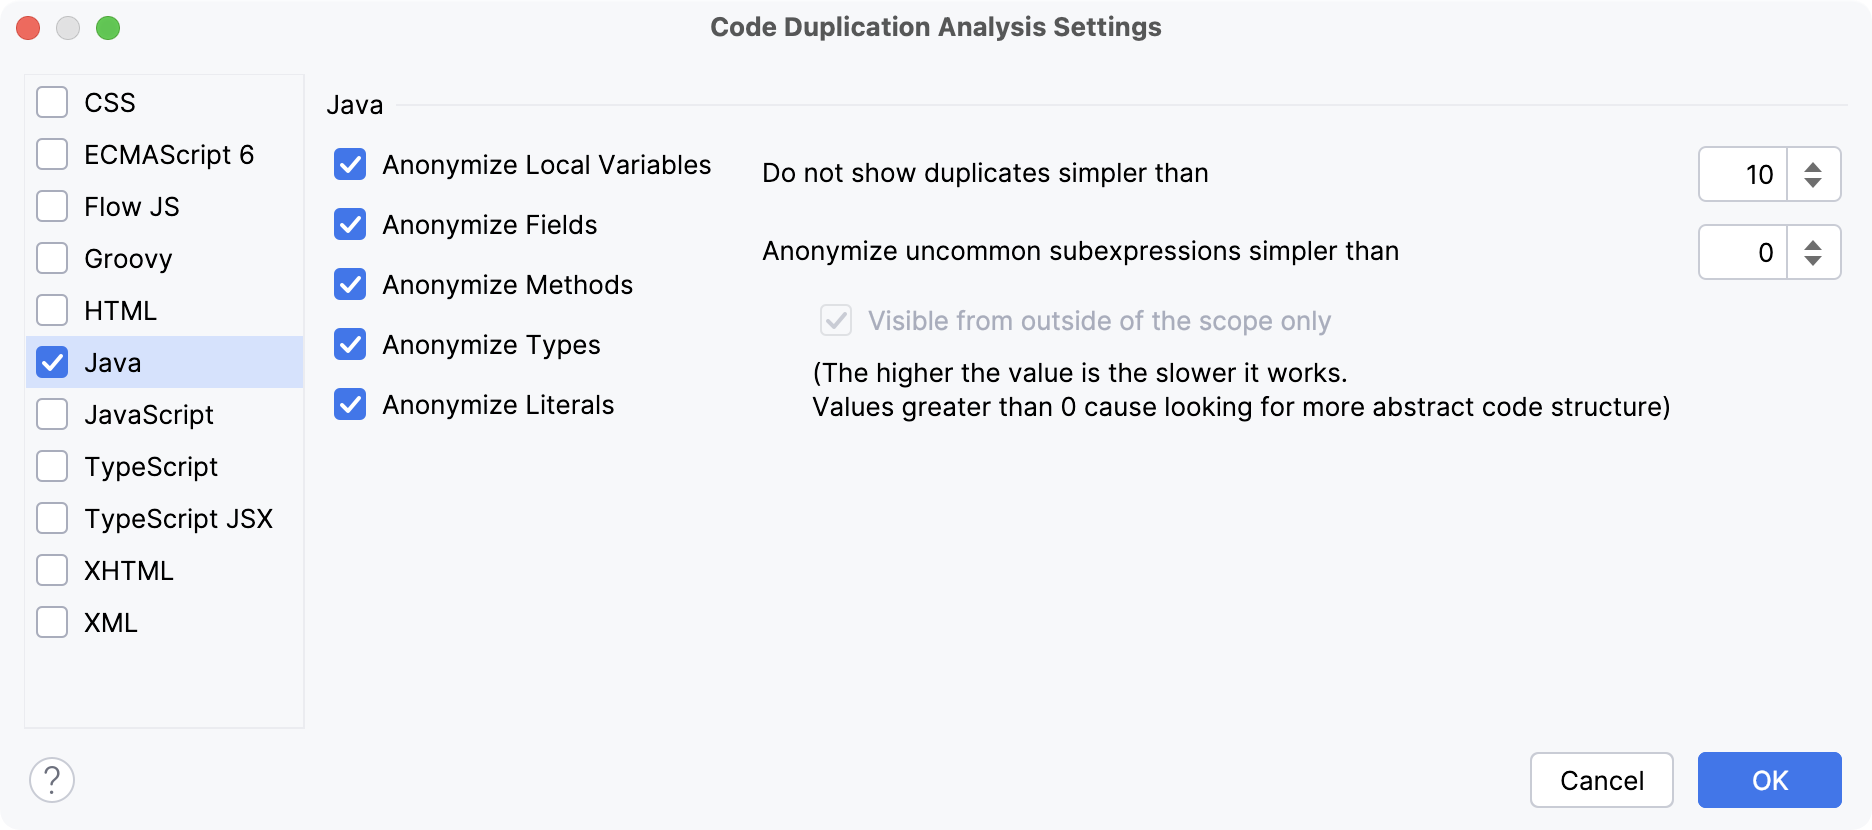This screenshot has width=1872, height=830.
Task: Uncheck Anonymize Methods
Action: [349, 285]
